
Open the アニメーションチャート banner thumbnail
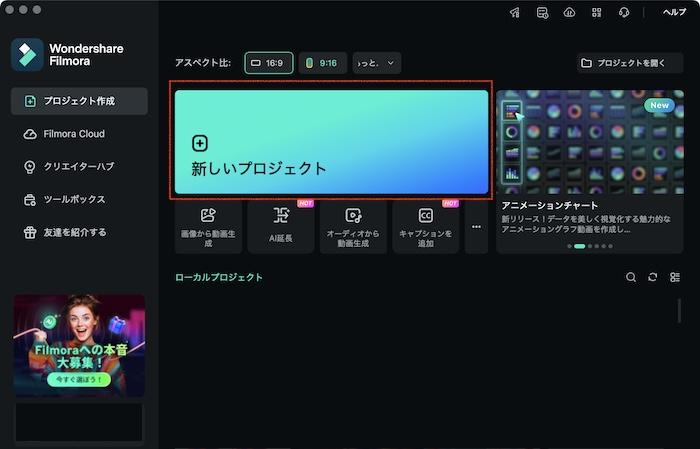coord(590,142)
